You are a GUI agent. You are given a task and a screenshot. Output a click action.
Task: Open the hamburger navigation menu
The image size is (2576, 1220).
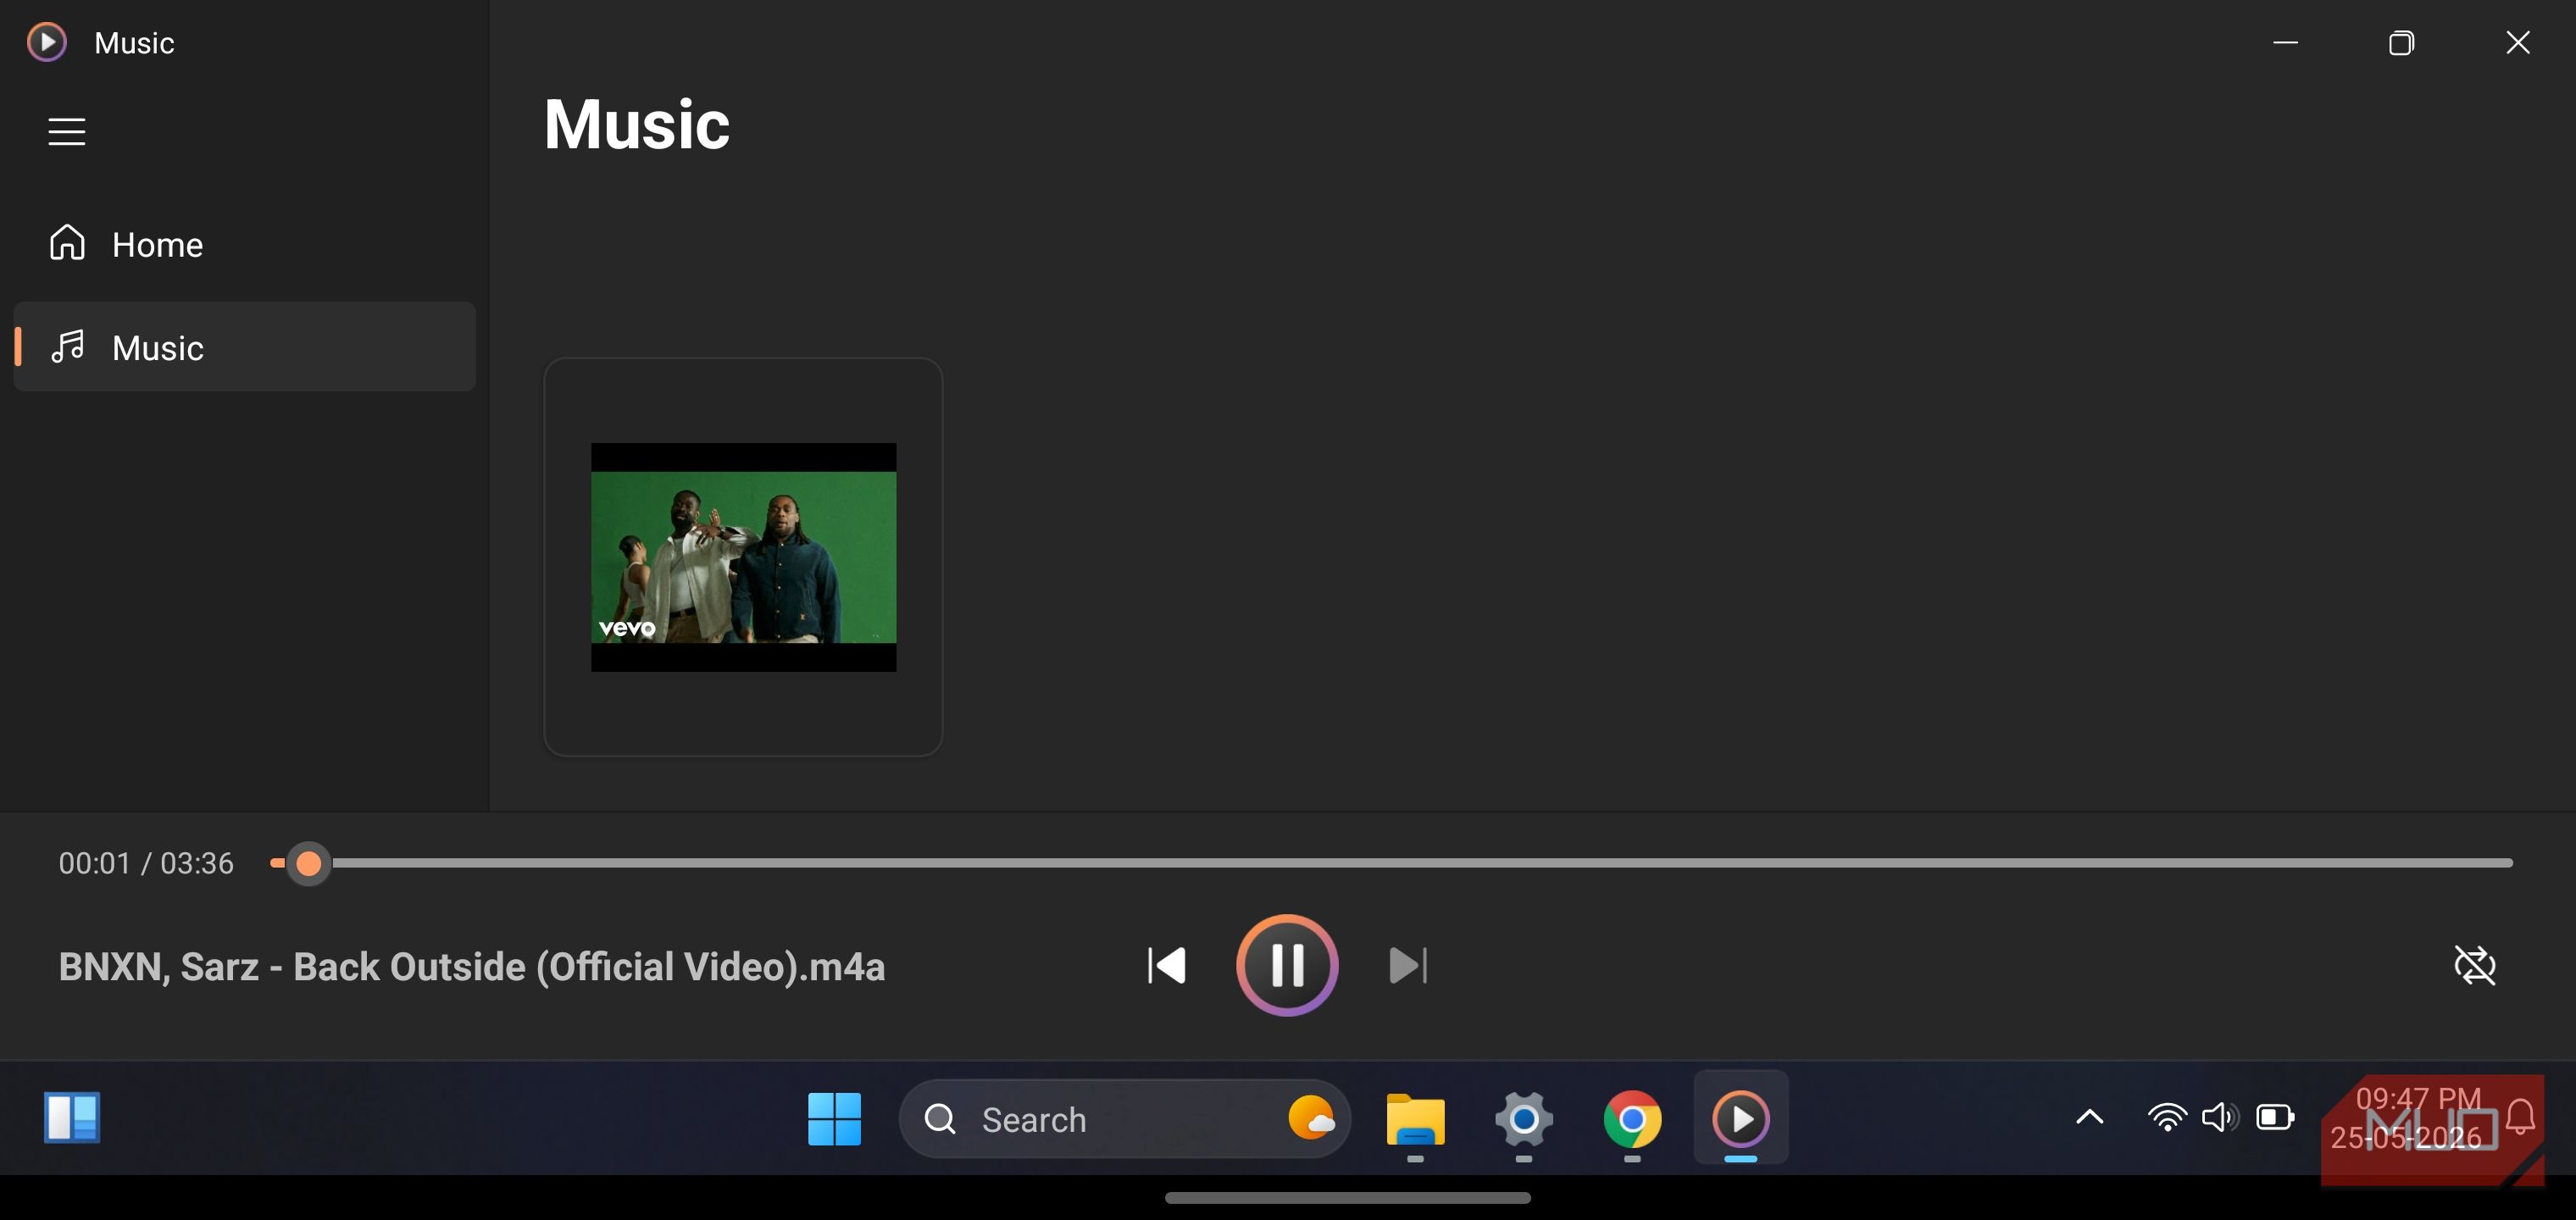click(x=67, y=131)
